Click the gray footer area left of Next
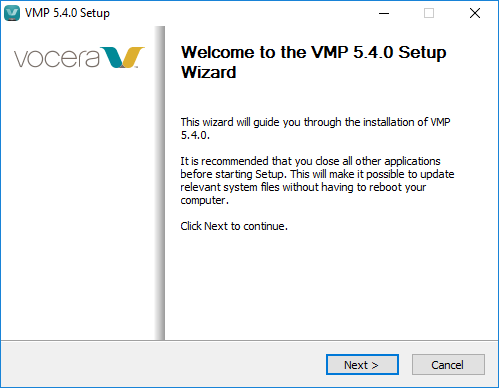Screen dimensions: 499x388 click(163, 364)
